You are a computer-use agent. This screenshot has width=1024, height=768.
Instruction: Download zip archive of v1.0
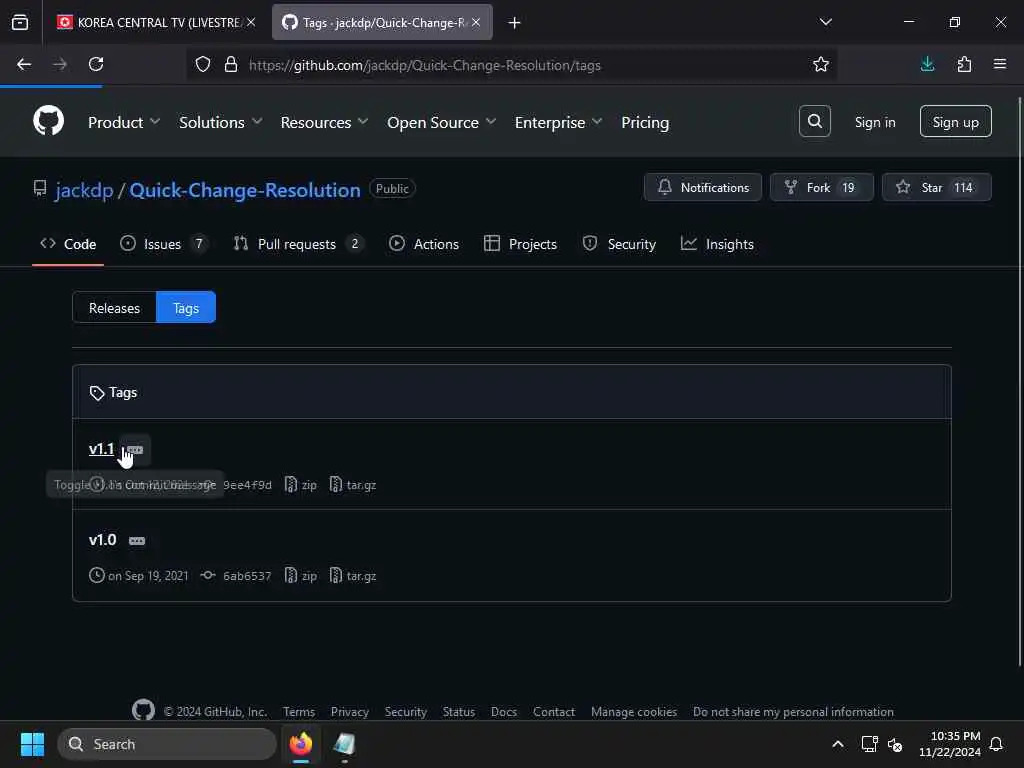click(x=301, y=575)
